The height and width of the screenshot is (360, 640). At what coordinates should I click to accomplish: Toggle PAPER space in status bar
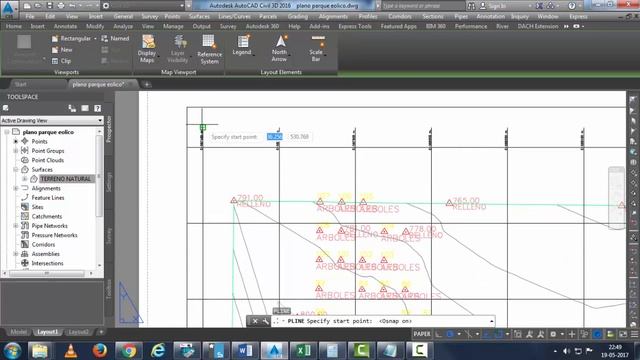pos(422,334)
